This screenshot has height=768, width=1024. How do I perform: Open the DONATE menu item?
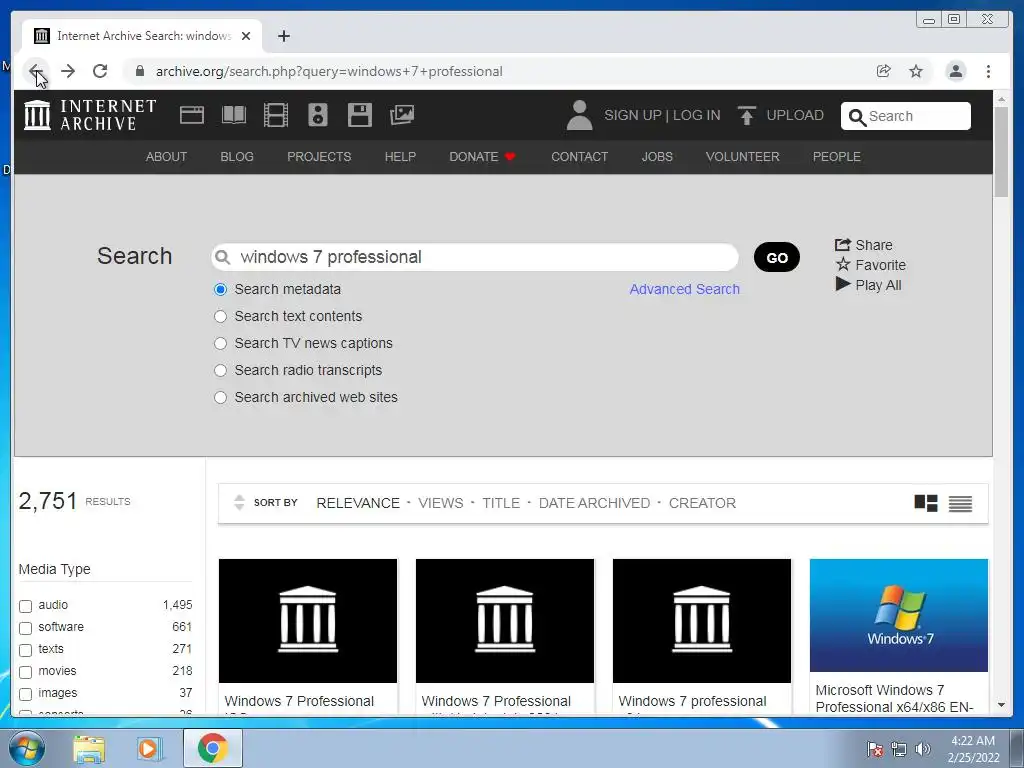tap(482, 157)
